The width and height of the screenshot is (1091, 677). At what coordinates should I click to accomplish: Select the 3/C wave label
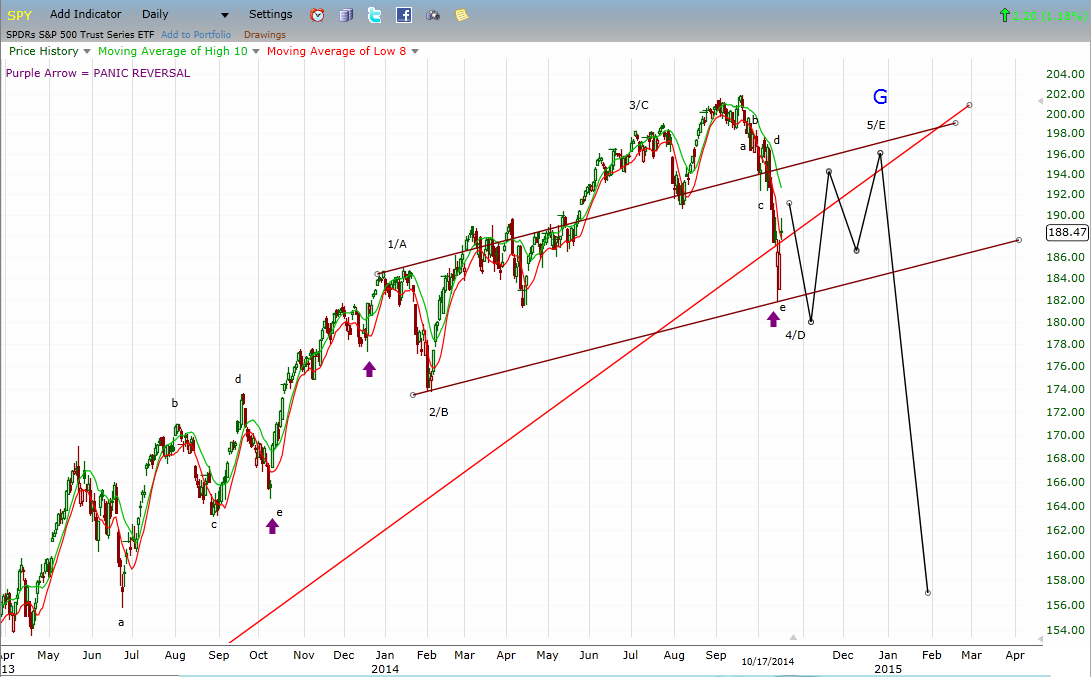tap(639, 105)
